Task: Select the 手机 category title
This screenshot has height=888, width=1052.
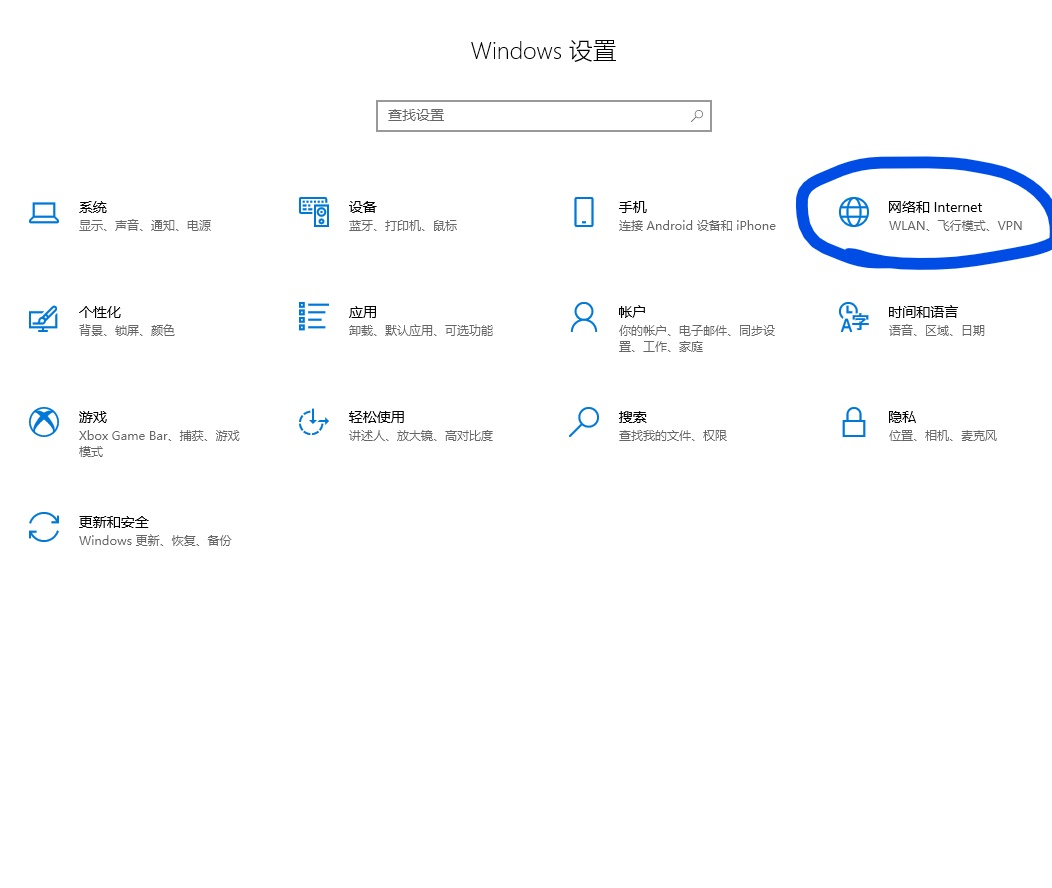Action: coord(632,207)
